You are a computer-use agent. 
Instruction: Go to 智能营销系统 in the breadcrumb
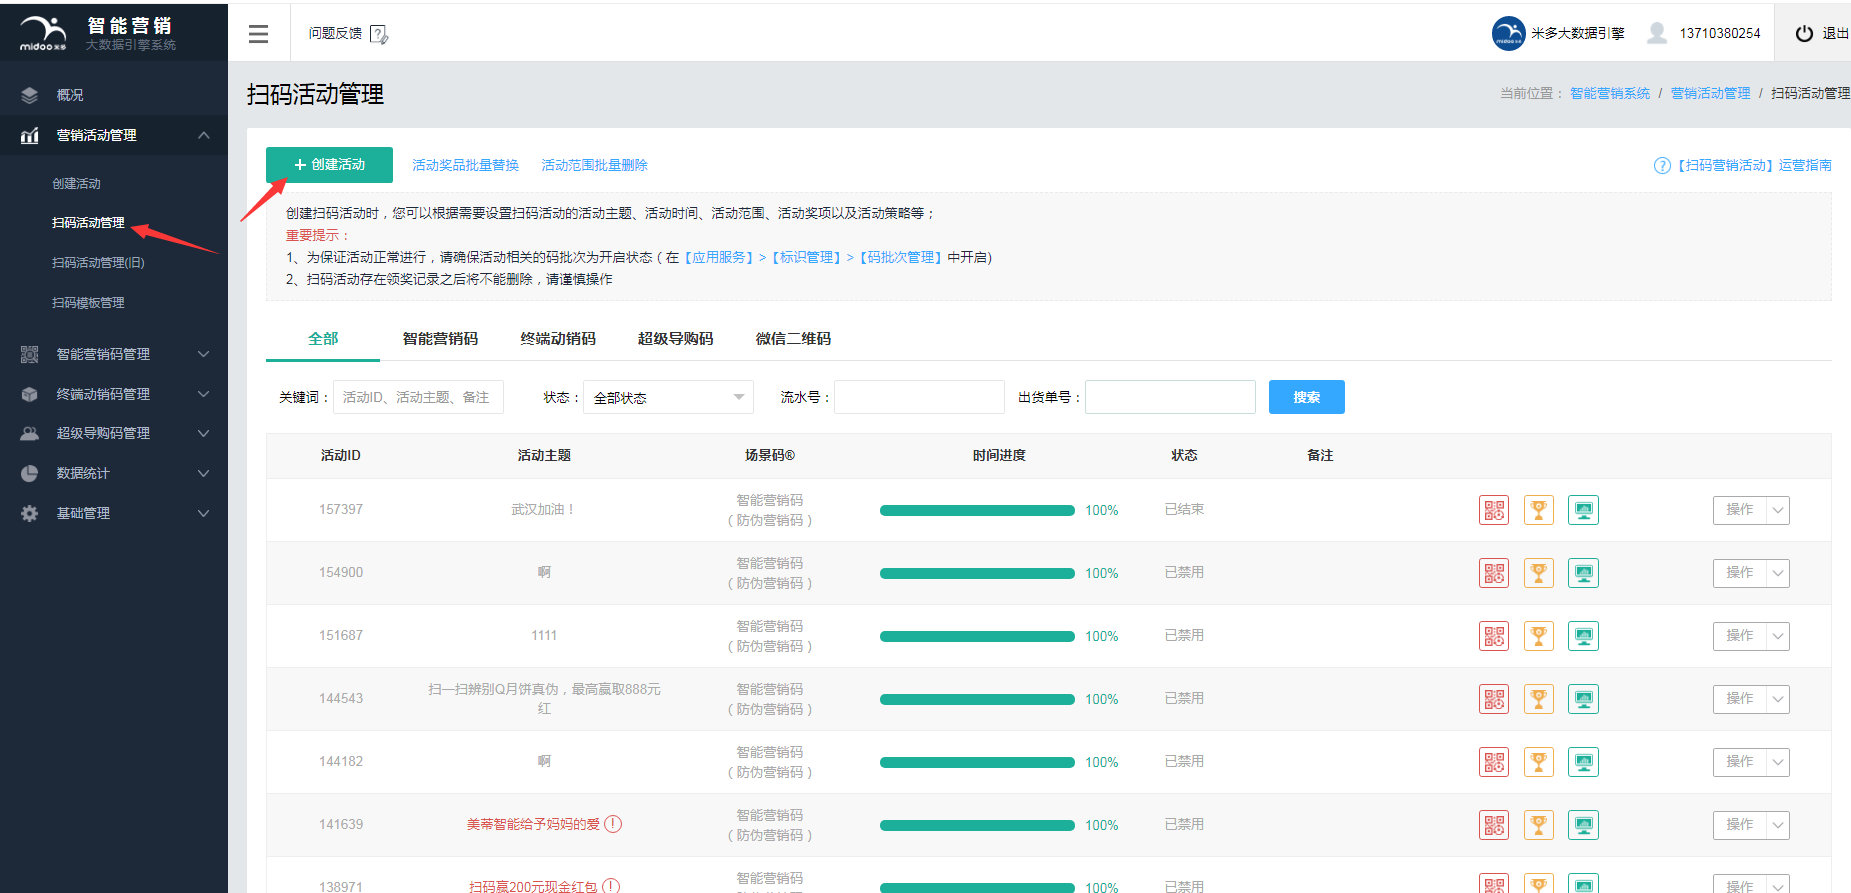coord(1610,93)
